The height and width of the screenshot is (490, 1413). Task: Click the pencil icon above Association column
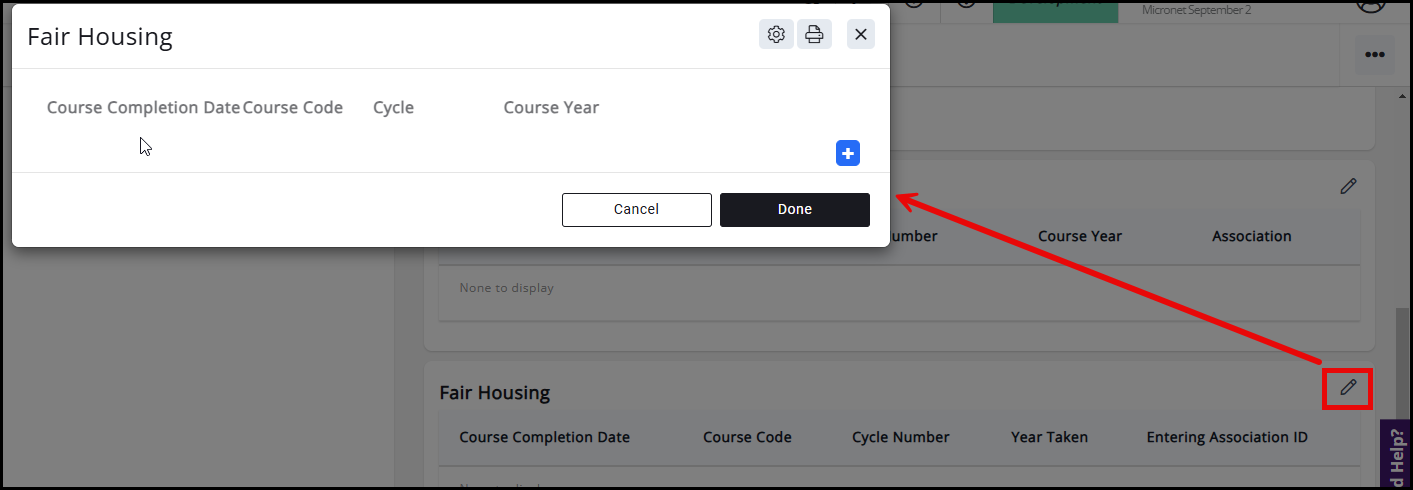[x=1348, y=186]
